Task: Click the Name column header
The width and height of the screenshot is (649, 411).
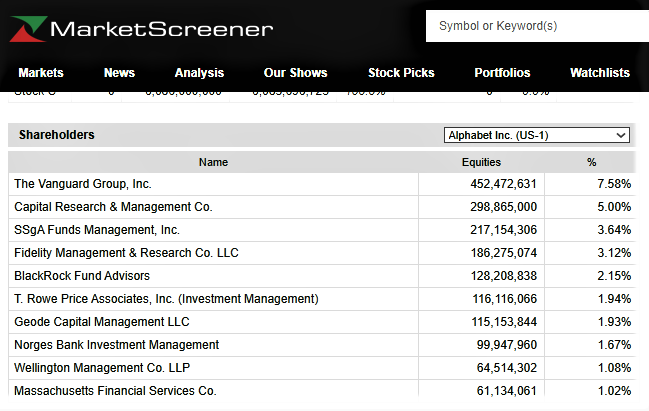Action: coord(213,162)
